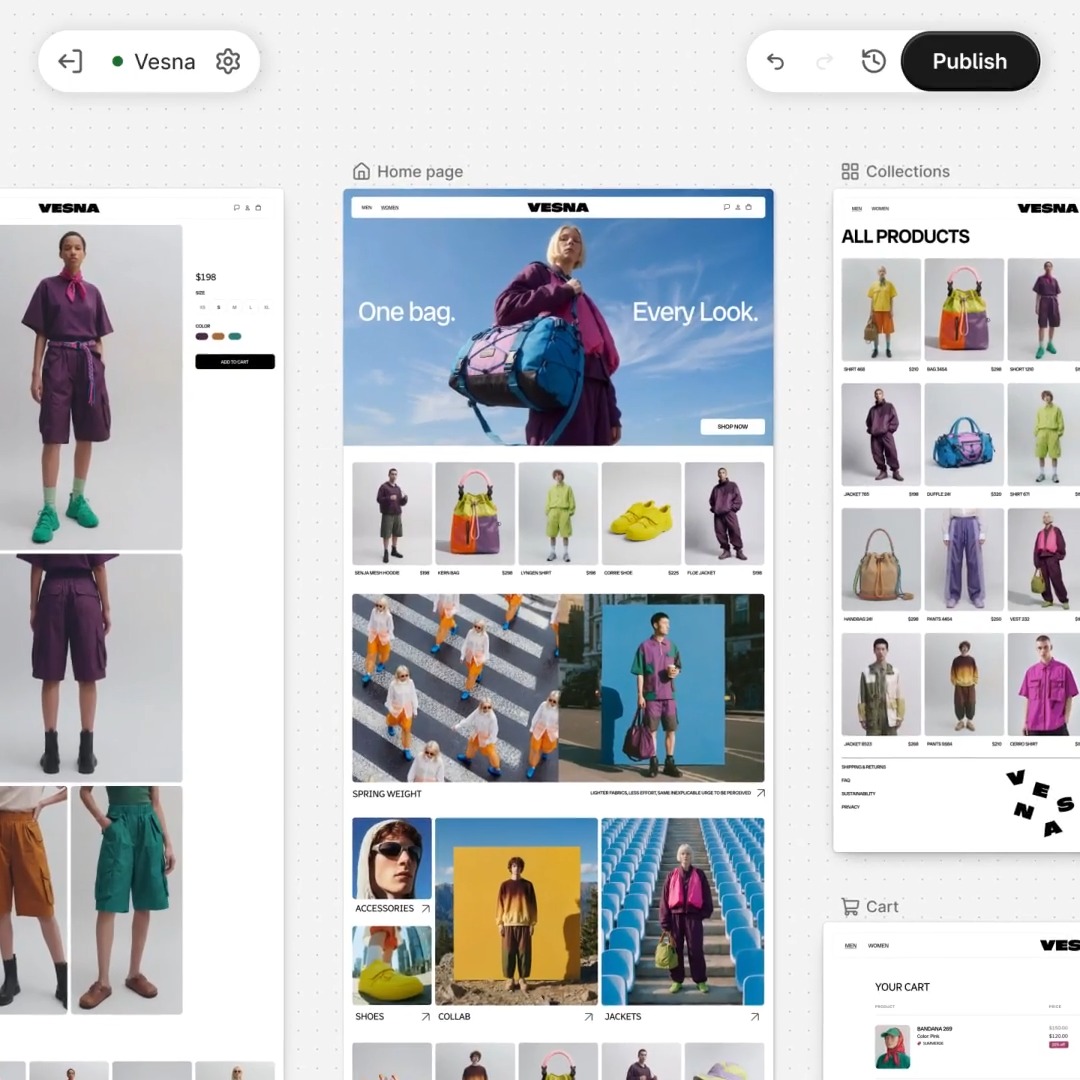The width and height of the screenshot is (1080, 1080).
Task: Click the YOUR CART heading
Action: [902, 987]
